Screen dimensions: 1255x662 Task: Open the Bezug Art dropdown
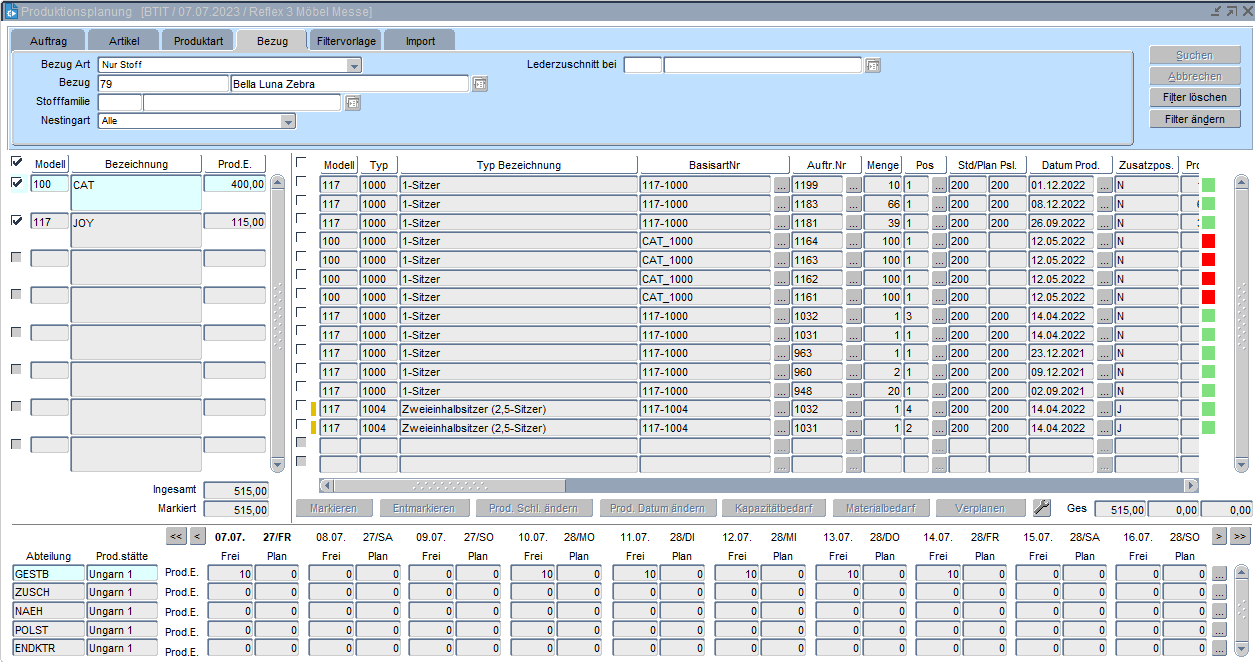[x=354, y=65]
